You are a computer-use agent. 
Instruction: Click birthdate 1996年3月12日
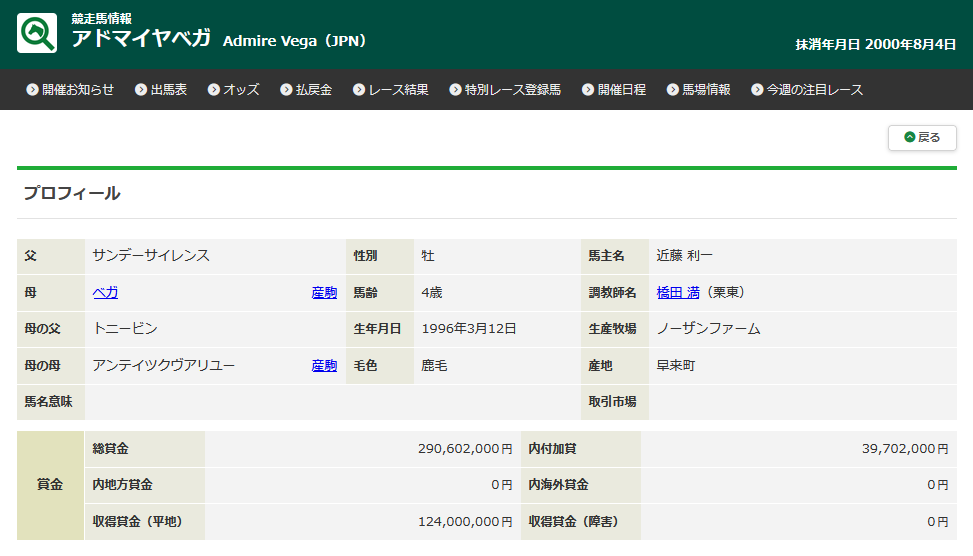click(469, 329)
